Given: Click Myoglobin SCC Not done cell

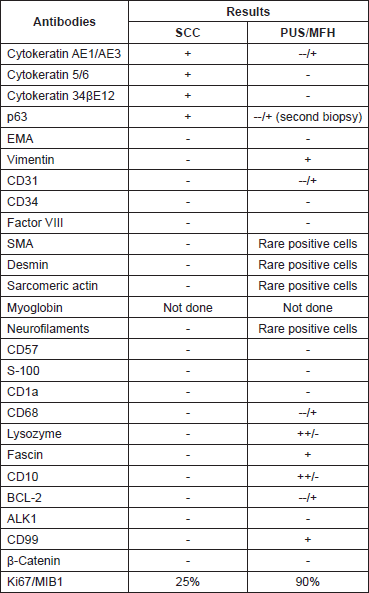Looking at the screenshot, I should point(188,307).
